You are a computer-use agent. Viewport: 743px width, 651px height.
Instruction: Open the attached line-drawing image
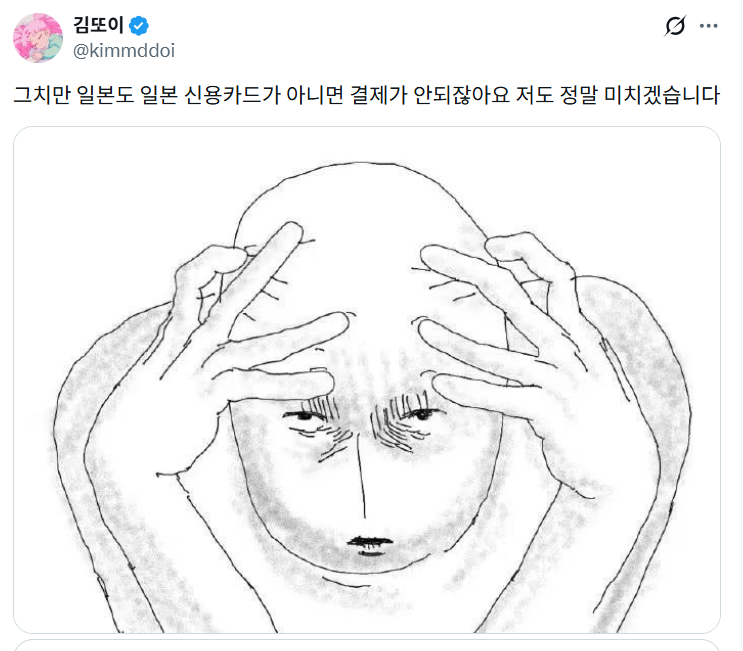367,380
